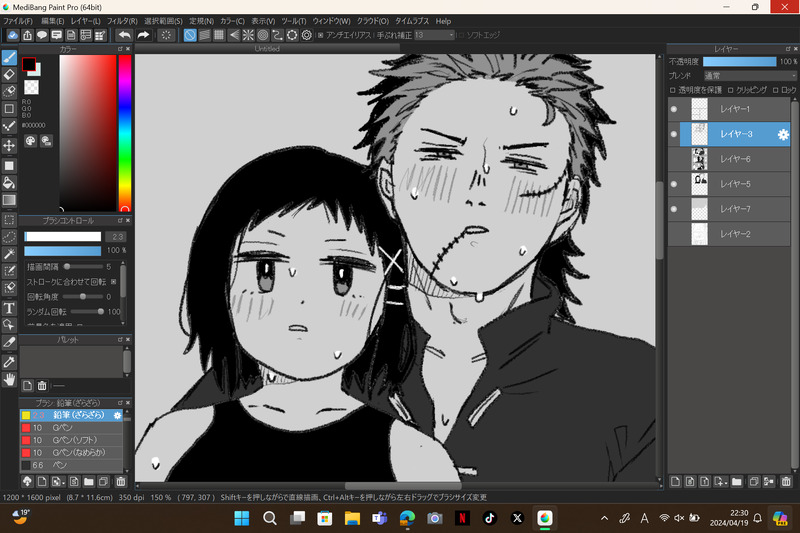Click the Untitled document tab
Screen dimensions: 800x533
click(267, 48)
